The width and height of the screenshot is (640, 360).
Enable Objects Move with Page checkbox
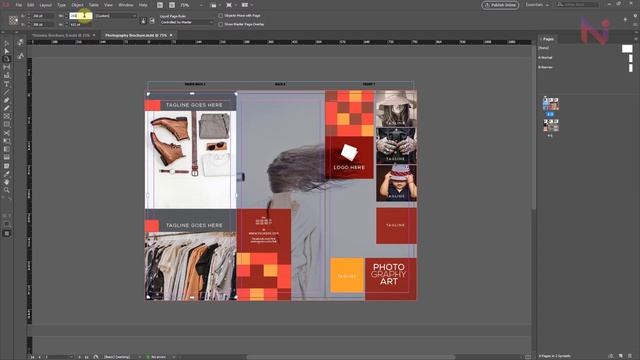221,16
